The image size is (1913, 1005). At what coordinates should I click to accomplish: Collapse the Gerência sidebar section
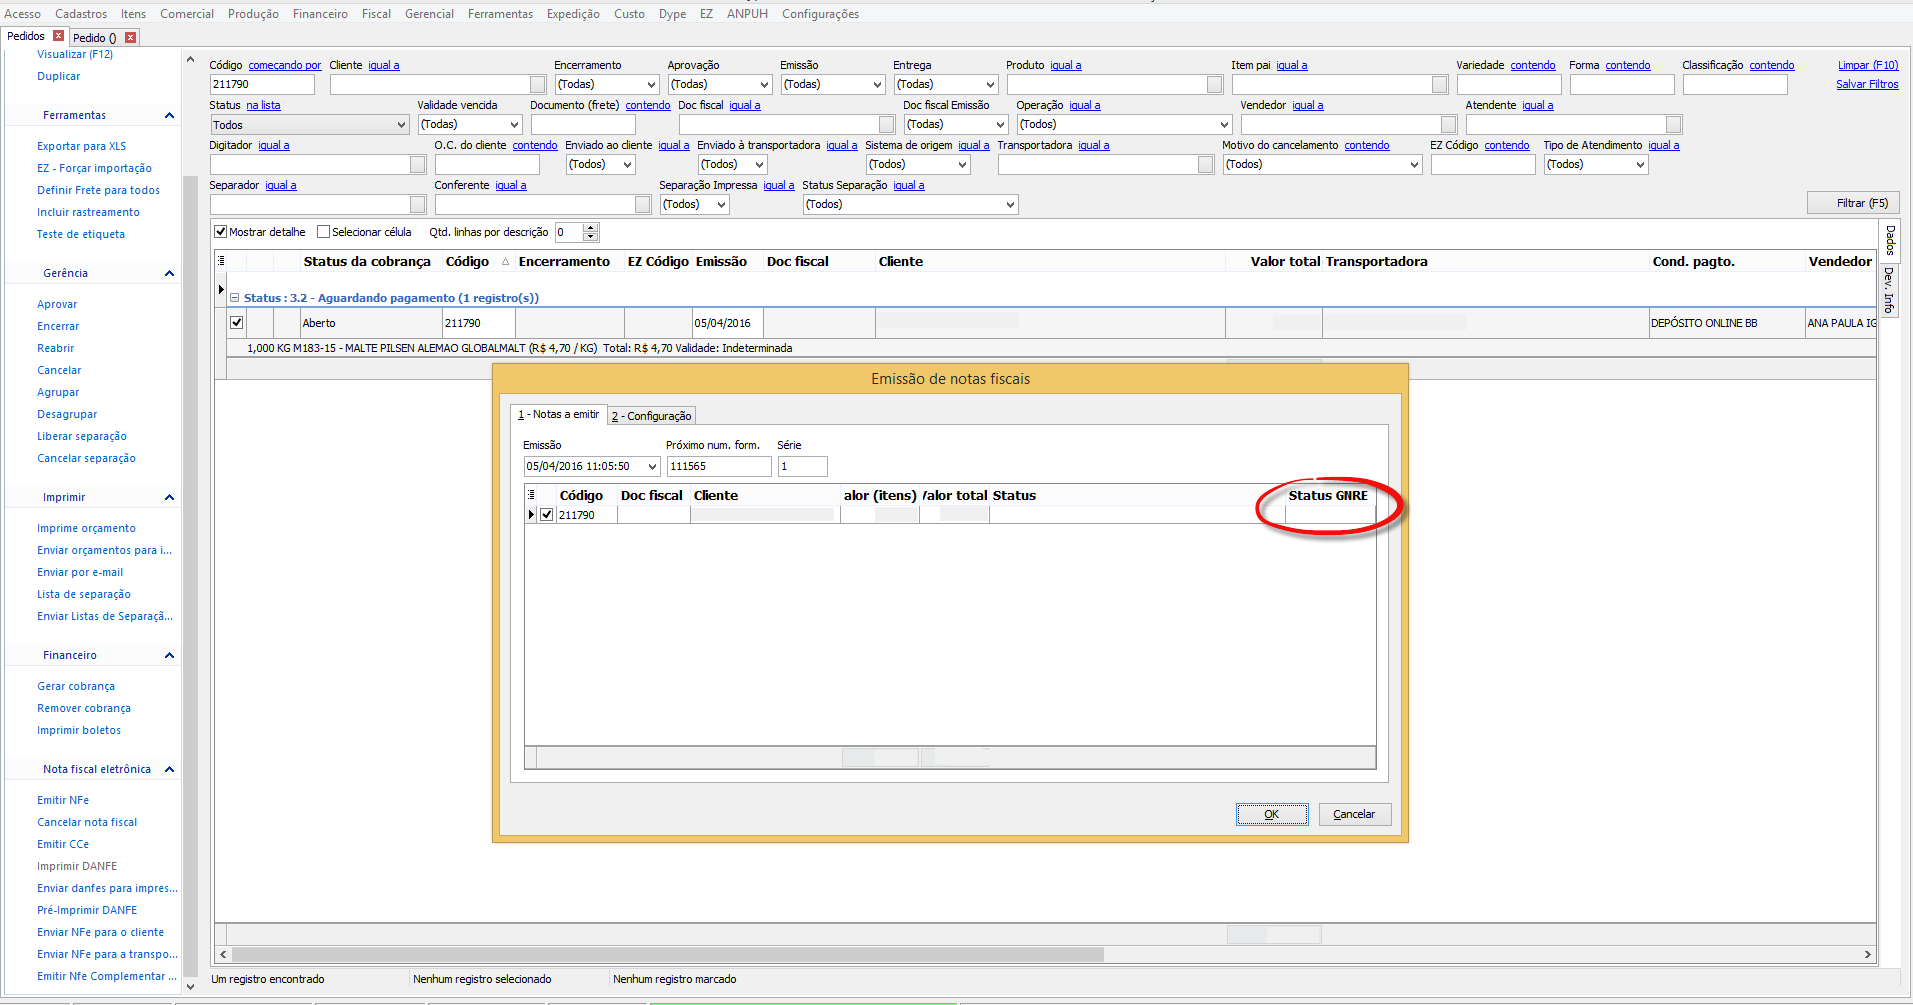tap(169, 274)
